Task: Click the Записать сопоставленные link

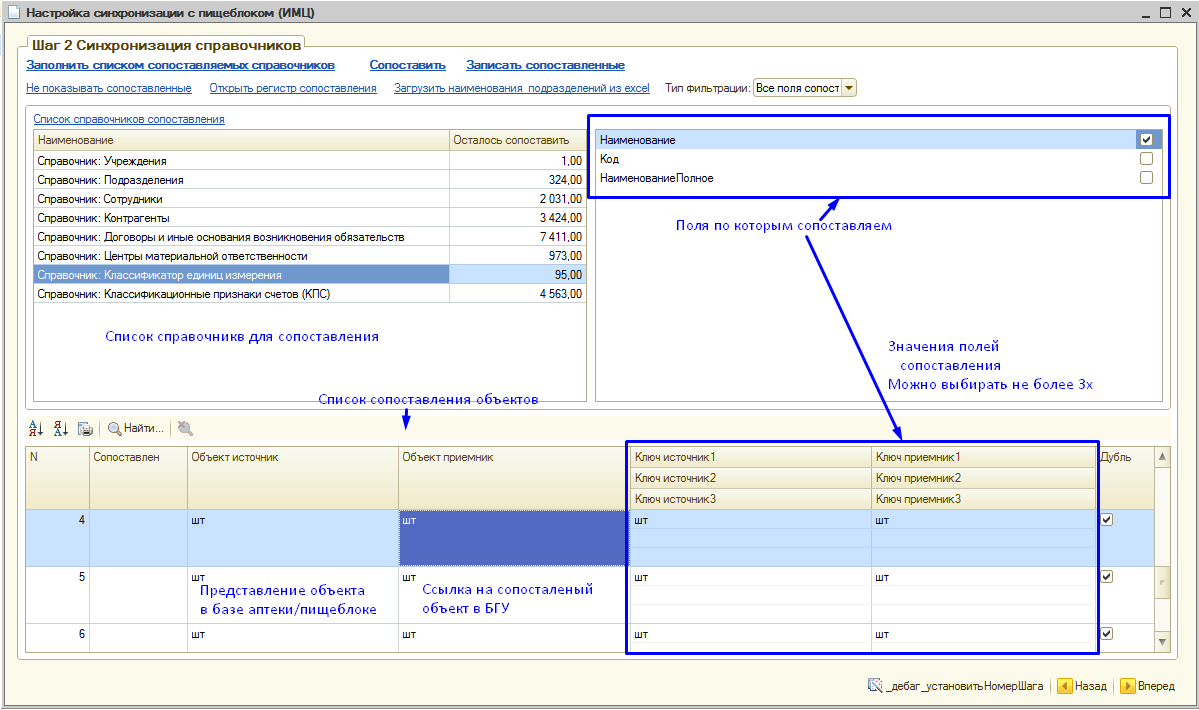Action: [545, 65]
